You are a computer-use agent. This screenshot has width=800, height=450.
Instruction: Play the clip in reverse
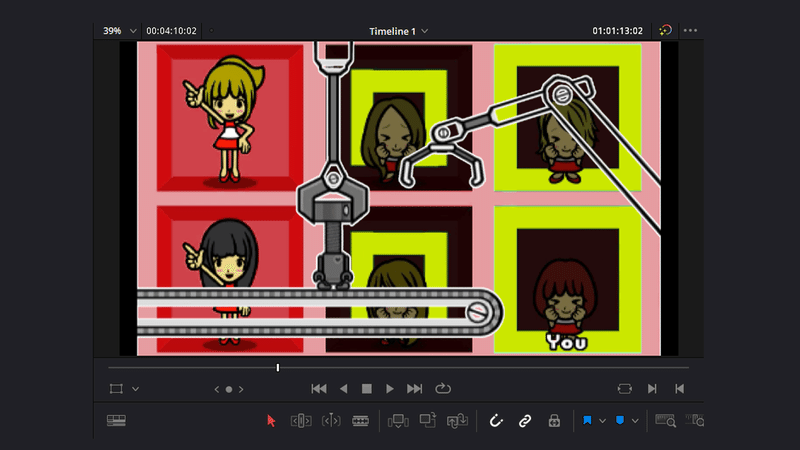(344, 389)
